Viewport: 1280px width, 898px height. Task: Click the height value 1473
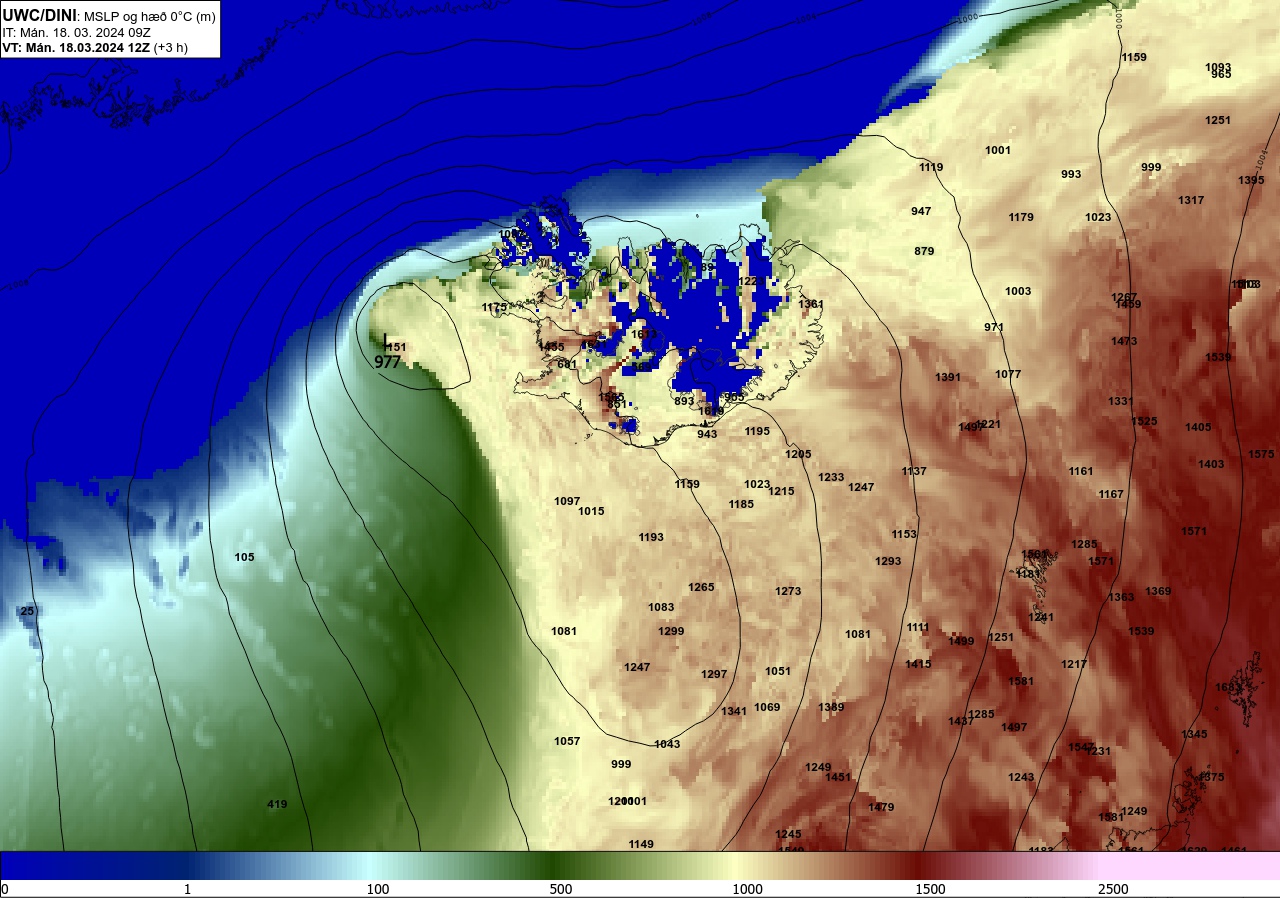tap(1124, 341)
